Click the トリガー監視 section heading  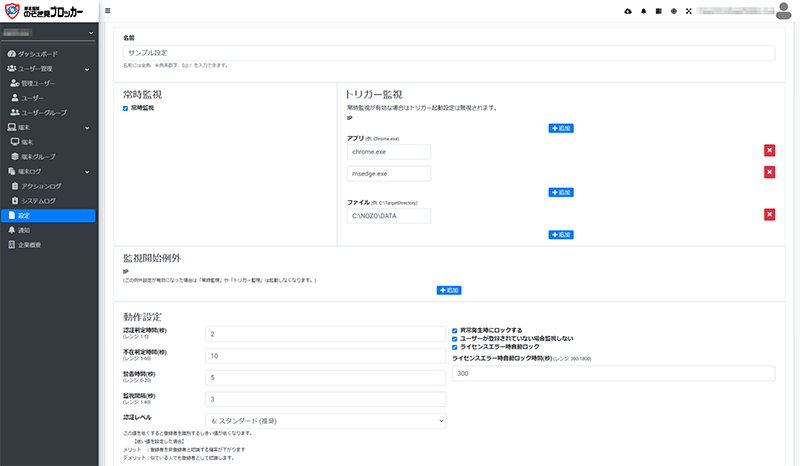[x=374, y=94]
